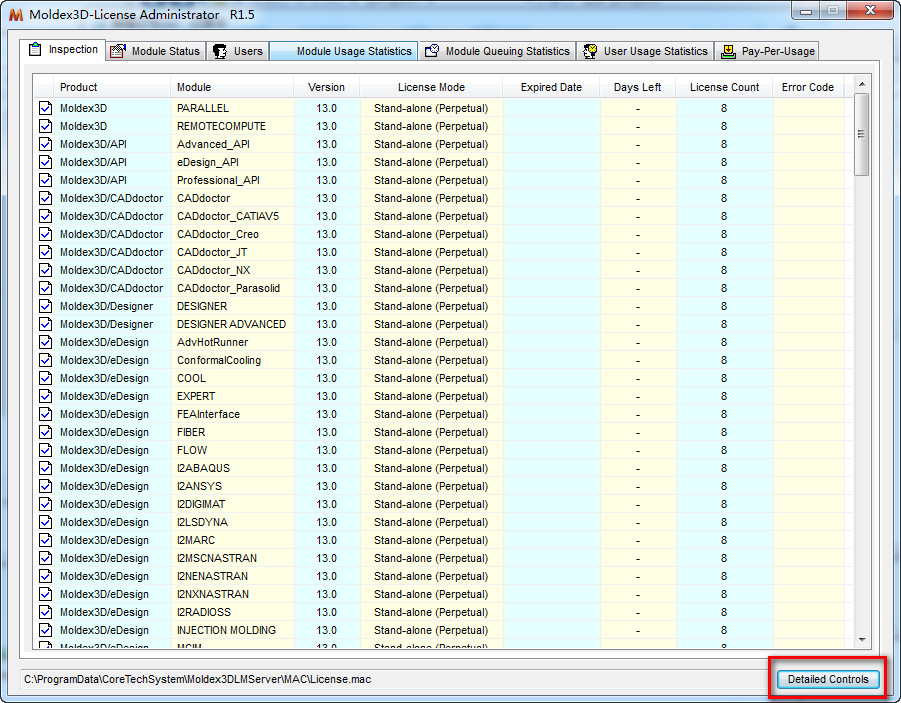Viewport: 901px width, 703px height.
Task: Toggle the I2MARC row checkbox
Action: [45, 540]
